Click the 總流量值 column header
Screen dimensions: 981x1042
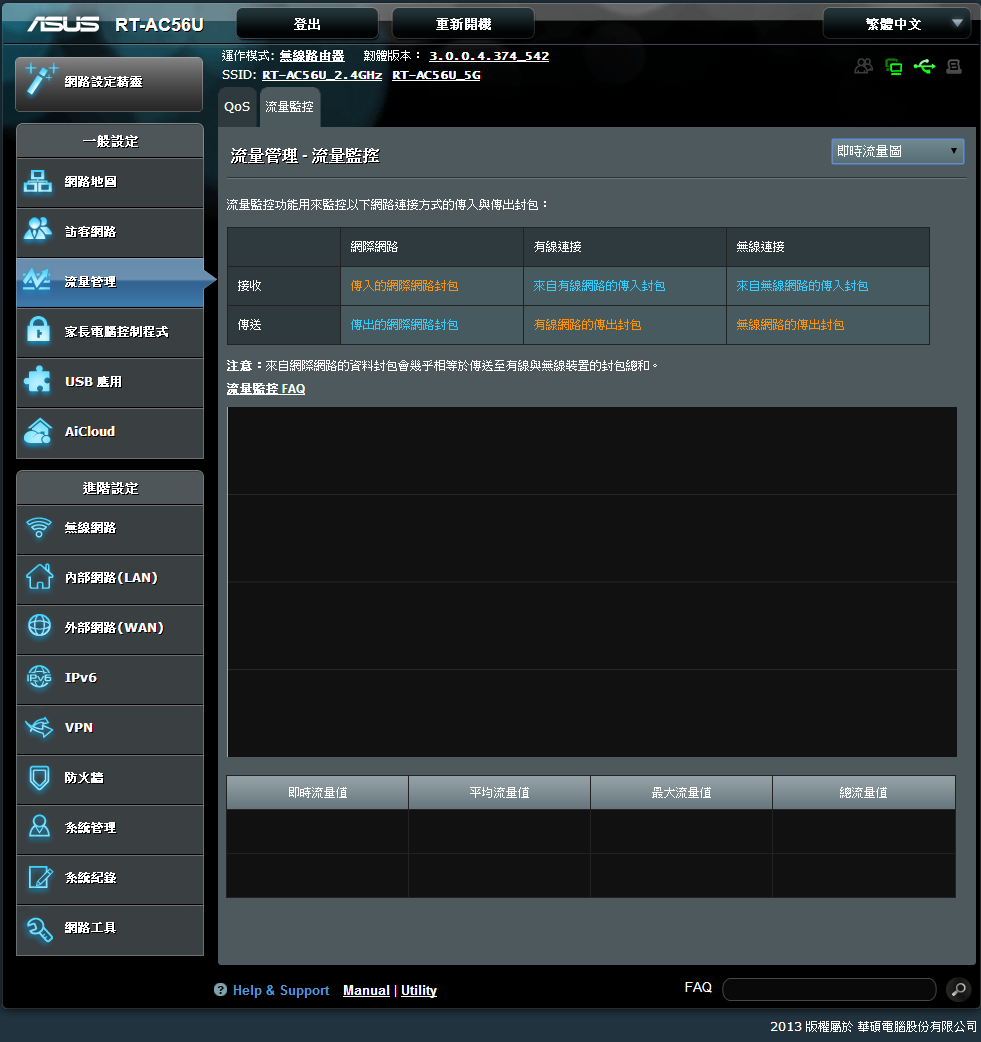[x=863, y=792]
